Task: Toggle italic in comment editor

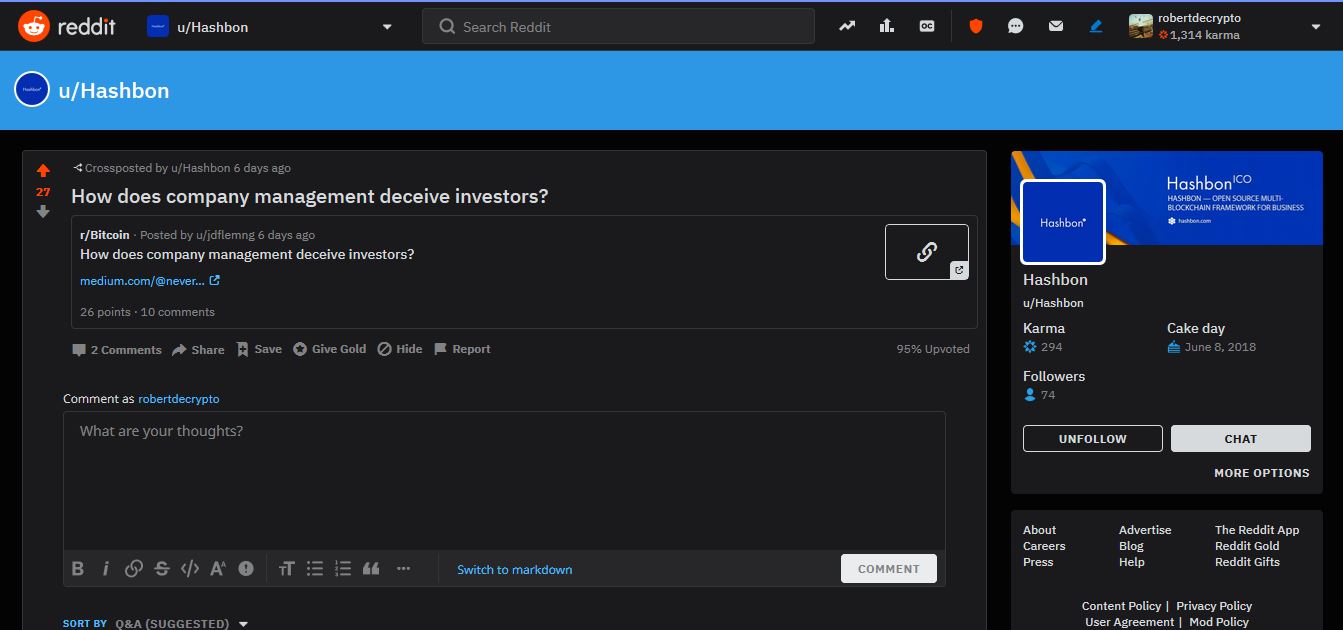Action: pyautogui.click(x=105, y=569)
